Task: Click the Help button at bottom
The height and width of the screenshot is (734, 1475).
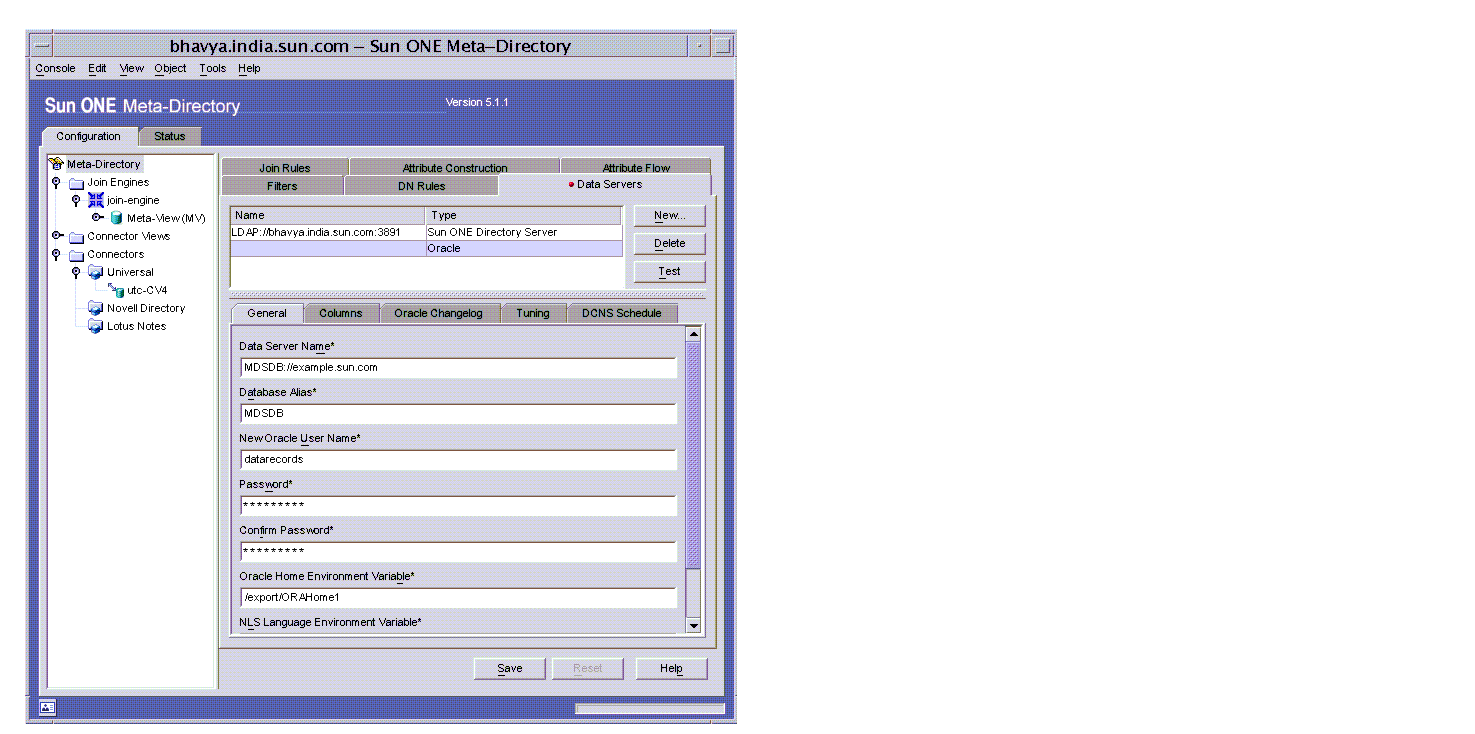Action: 672,669
